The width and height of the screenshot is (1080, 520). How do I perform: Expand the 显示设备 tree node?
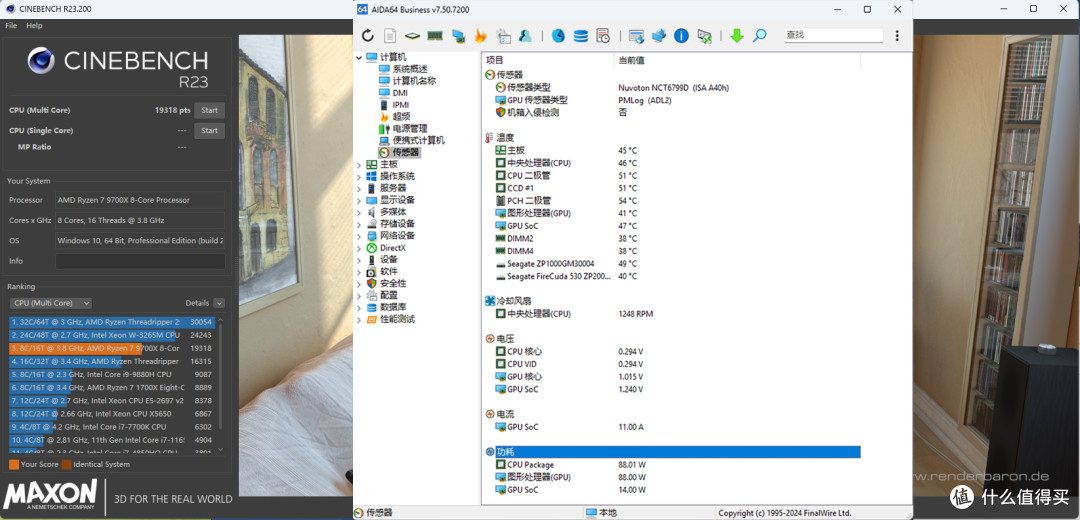(359, 200)
